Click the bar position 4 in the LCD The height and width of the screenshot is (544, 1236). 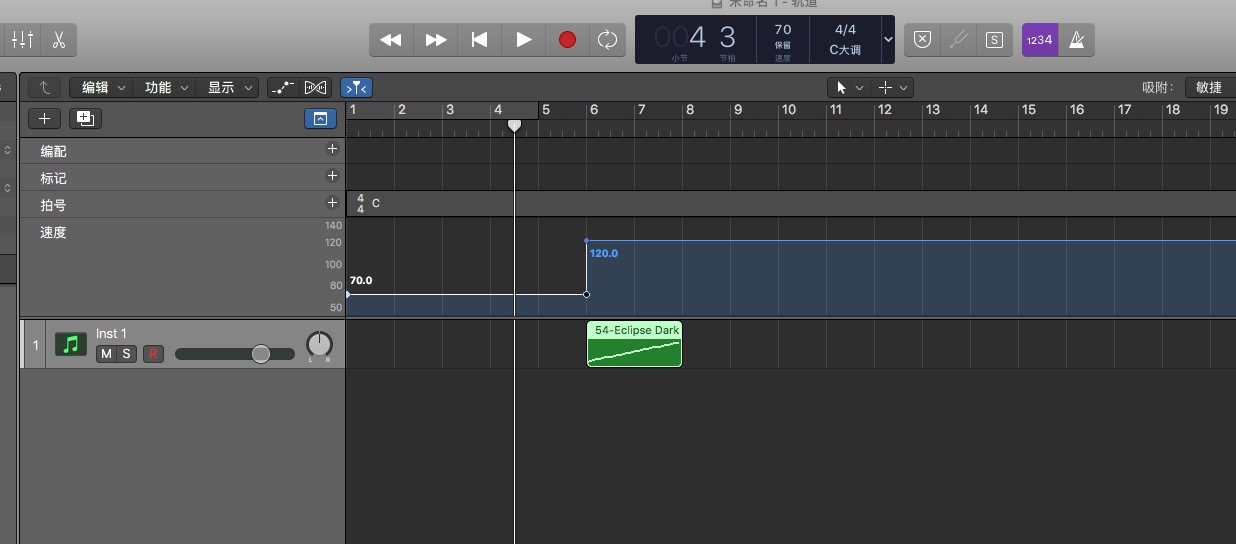point(697,38)
